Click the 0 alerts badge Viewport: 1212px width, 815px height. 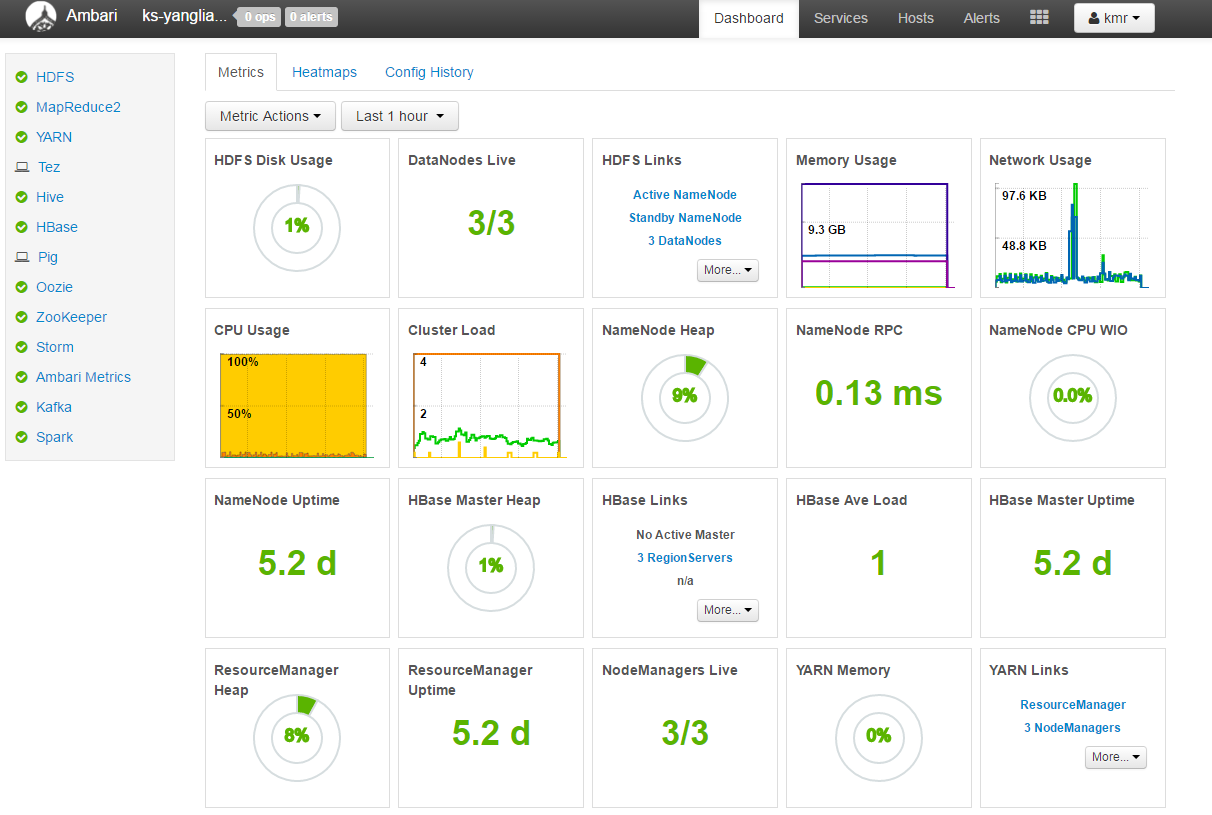click(311, 17)
